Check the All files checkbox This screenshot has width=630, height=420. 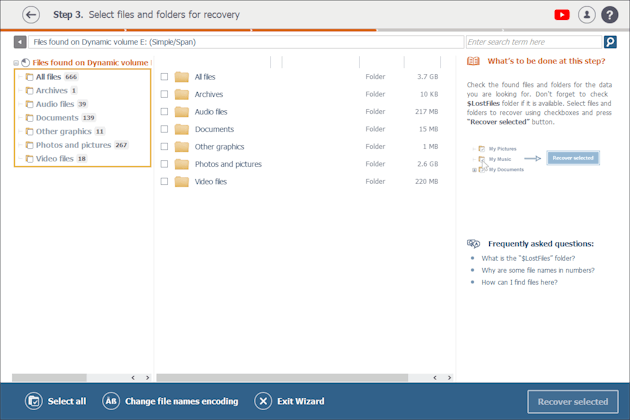pos(164,77)
